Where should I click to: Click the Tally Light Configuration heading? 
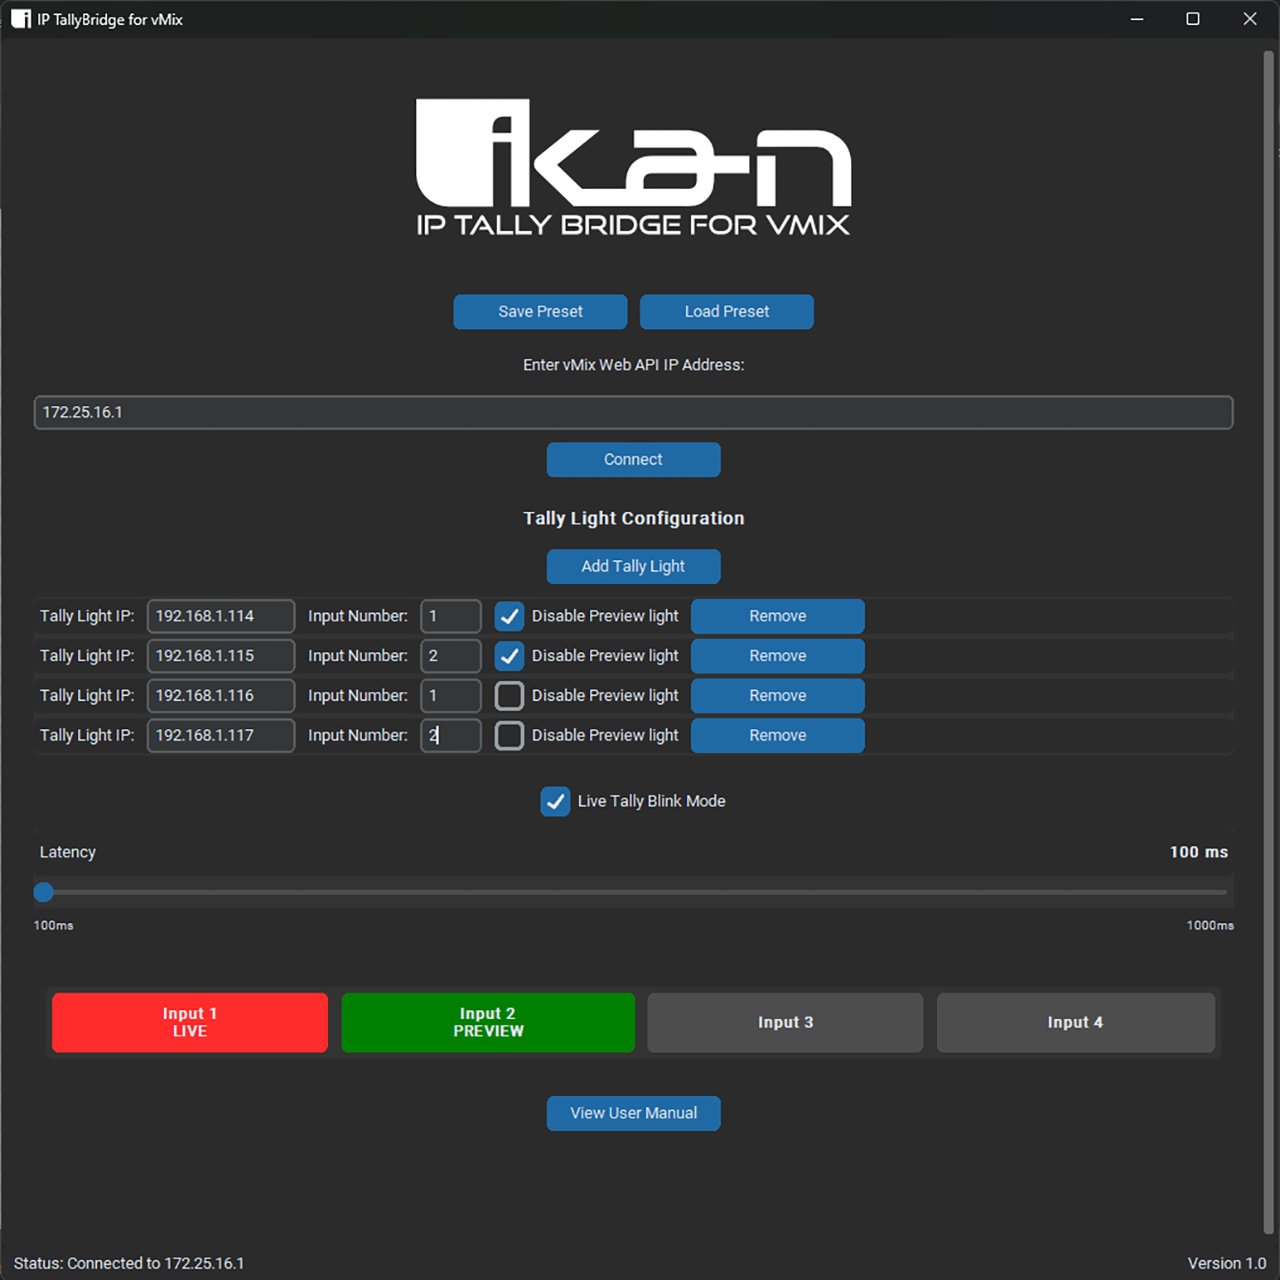pos(634,518)
